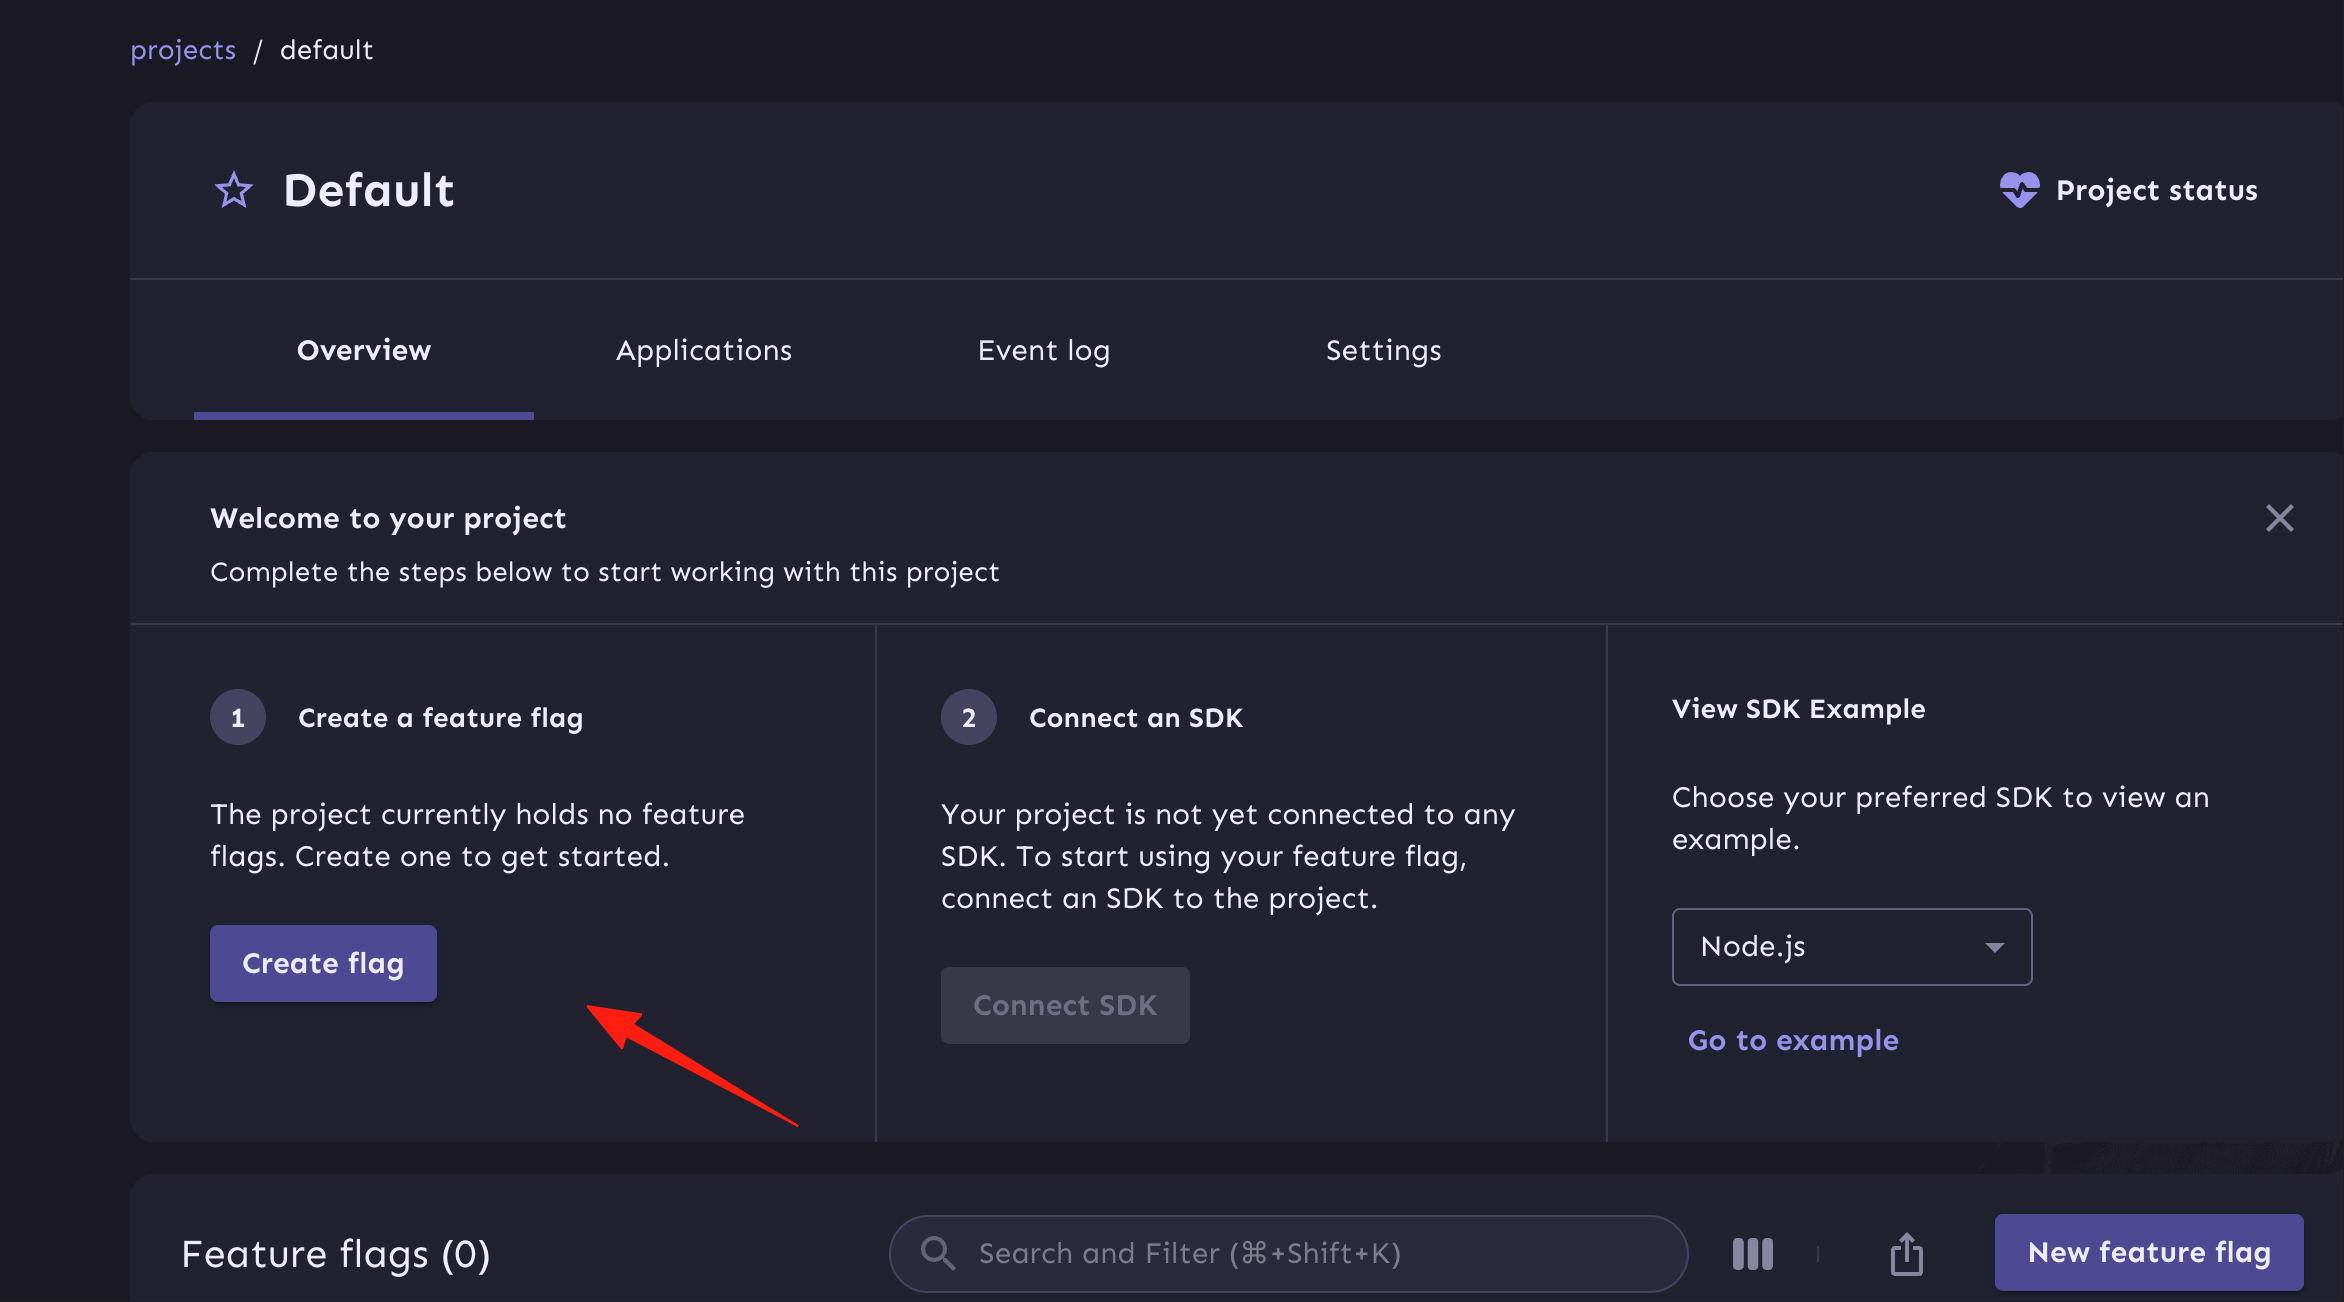This screenshot has width=2344, height=1302.
Task: Click the Create flag button
Action: 323,963
